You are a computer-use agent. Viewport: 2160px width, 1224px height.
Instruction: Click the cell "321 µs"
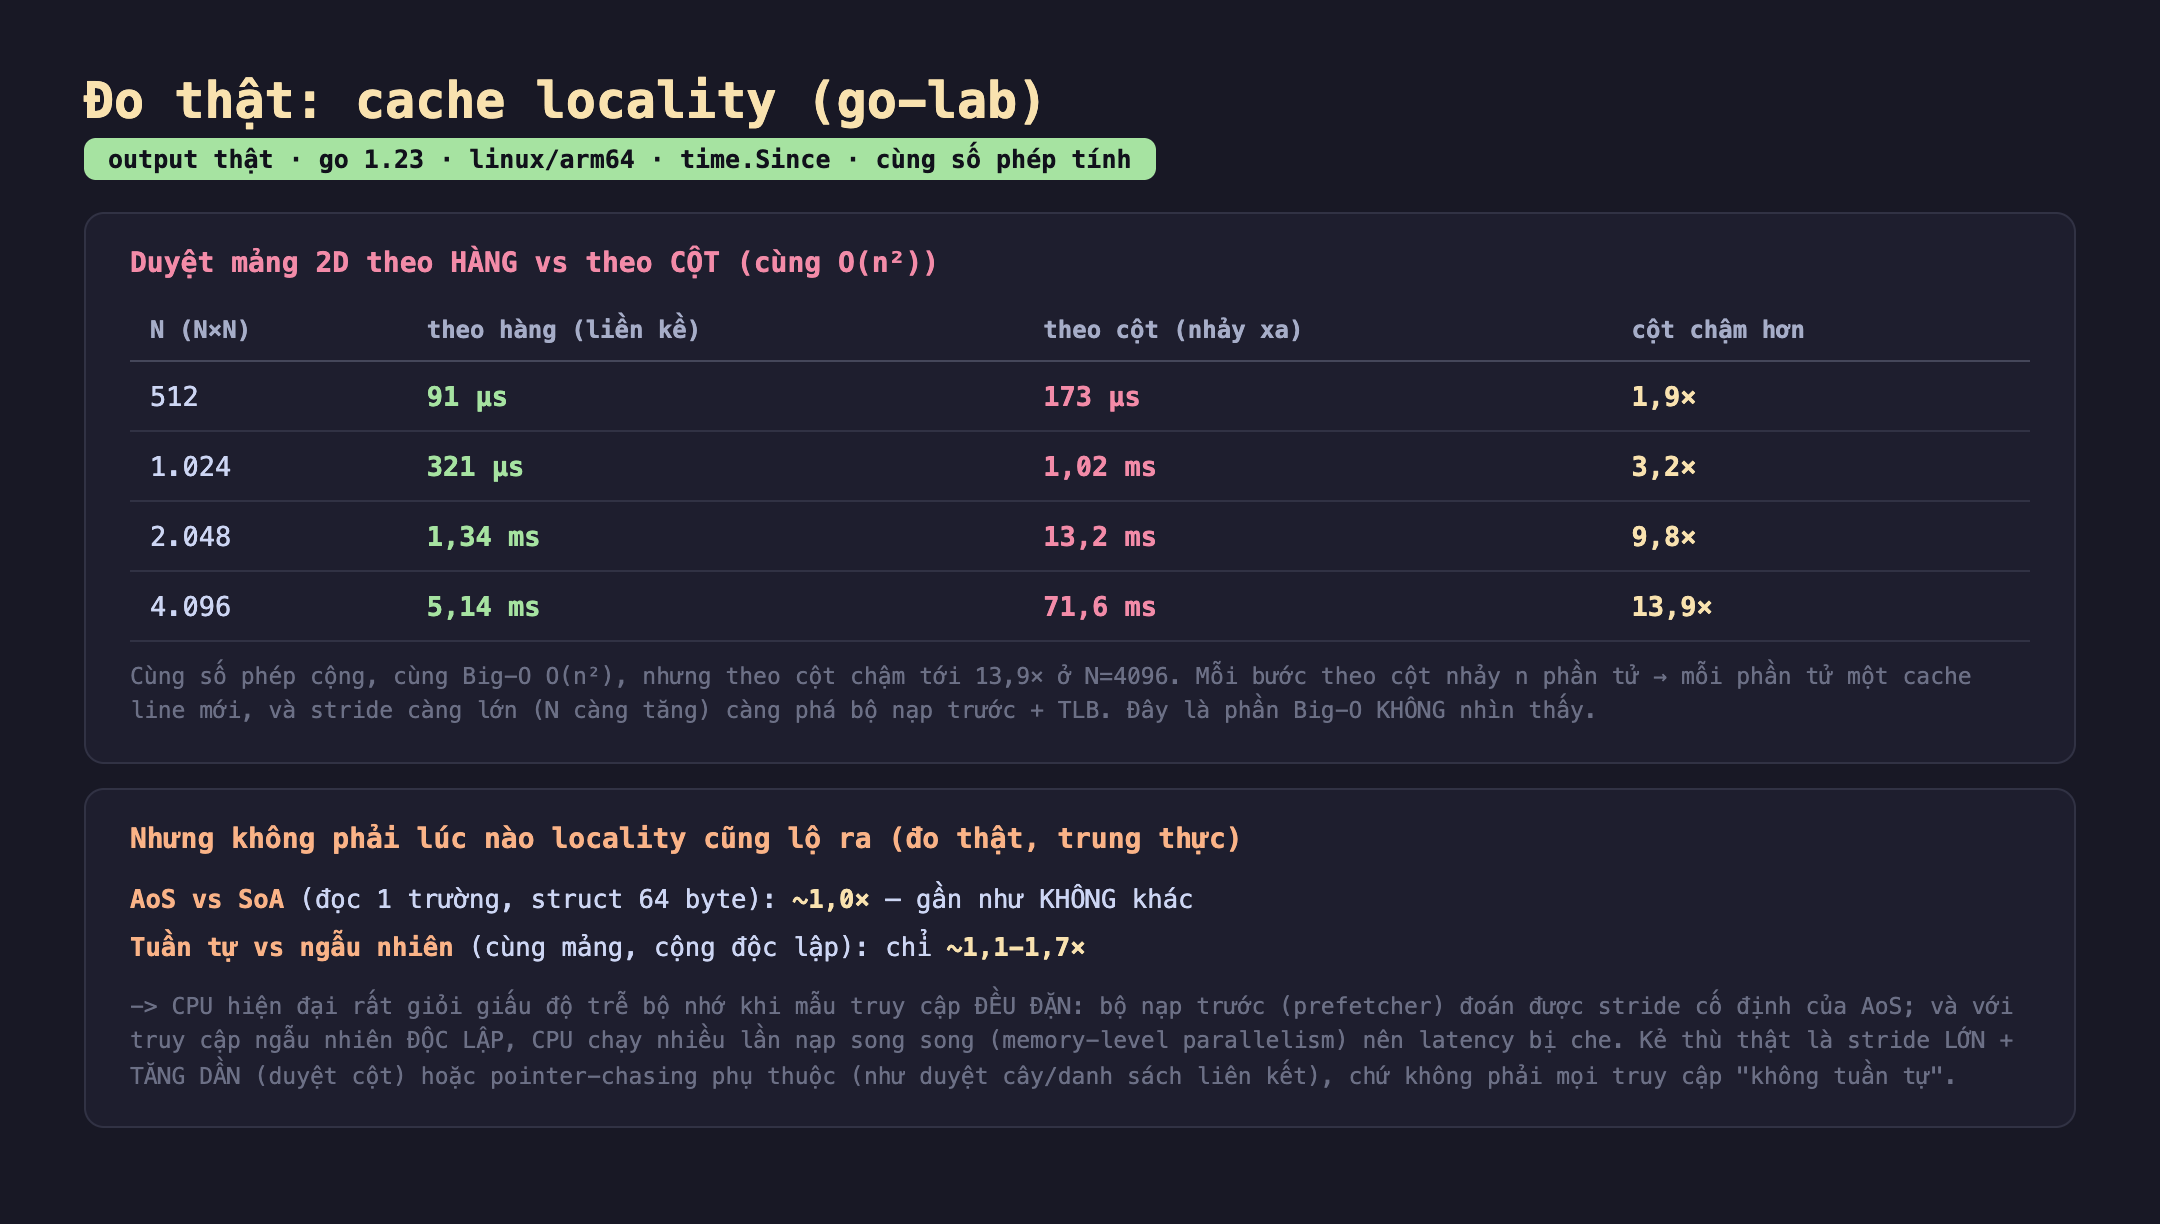point(475,467)
